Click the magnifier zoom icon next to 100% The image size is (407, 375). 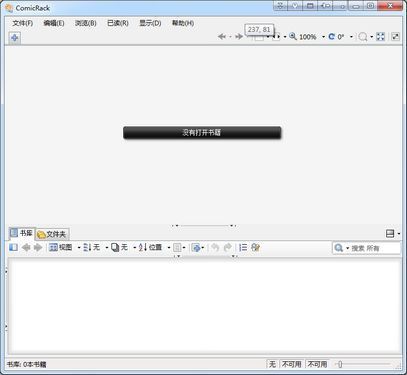click(x=293, y=36)
